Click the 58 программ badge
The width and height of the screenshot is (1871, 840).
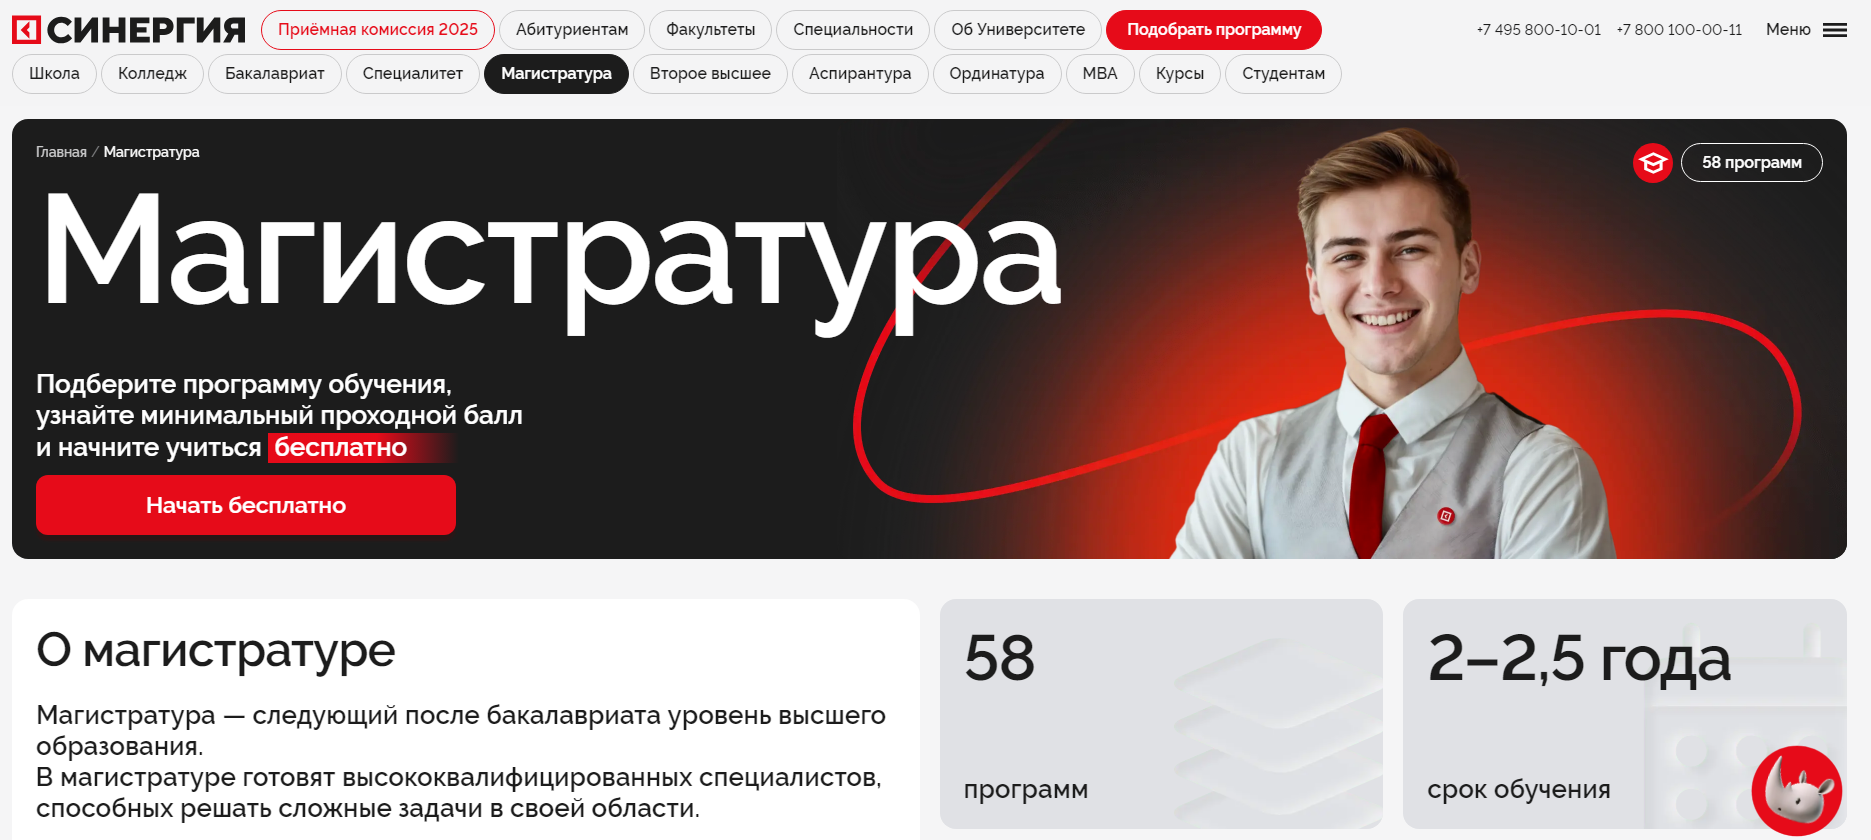1752,162
